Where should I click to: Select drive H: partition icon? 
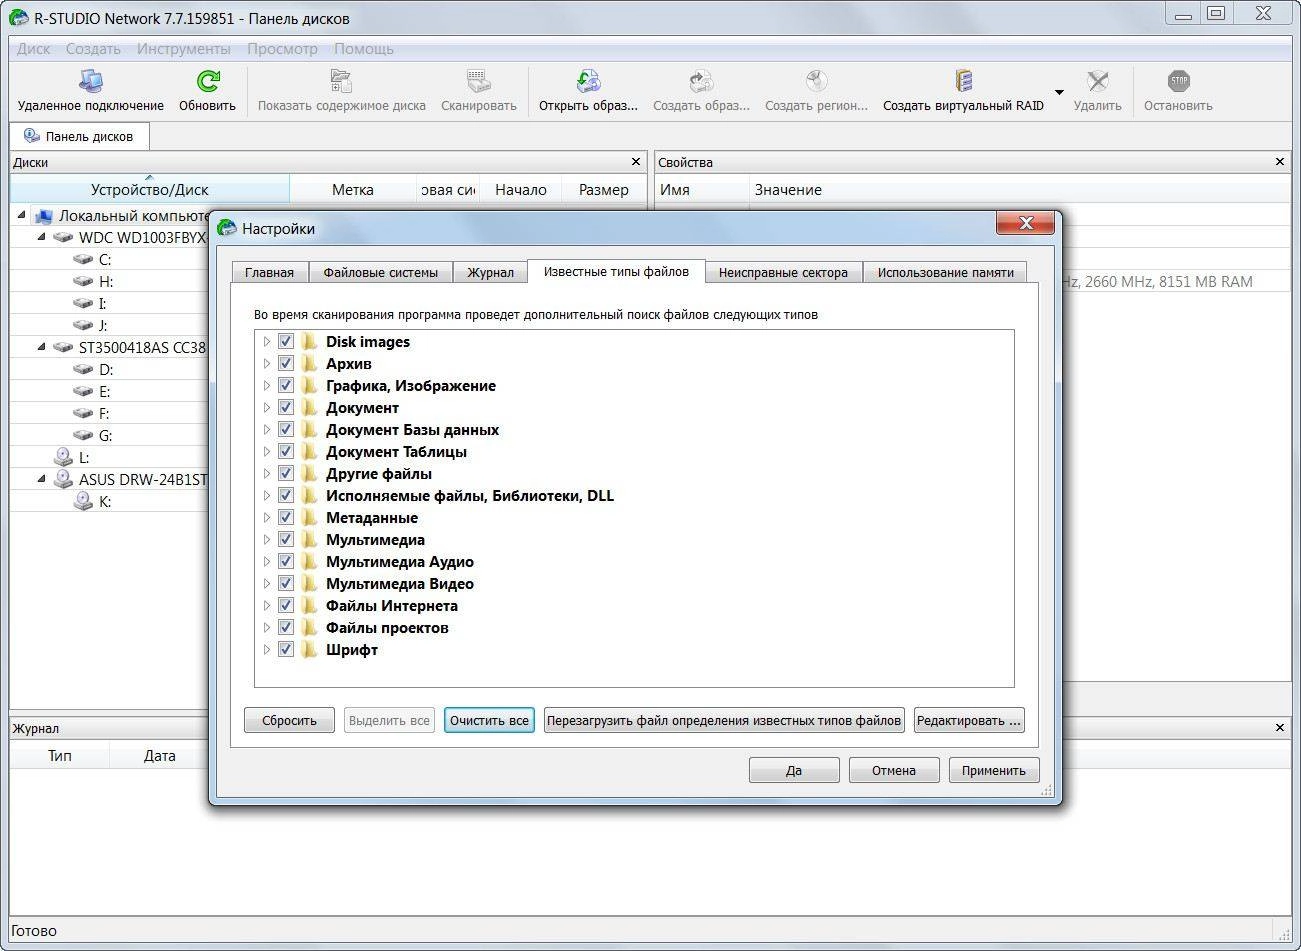(x=83, y=282)
